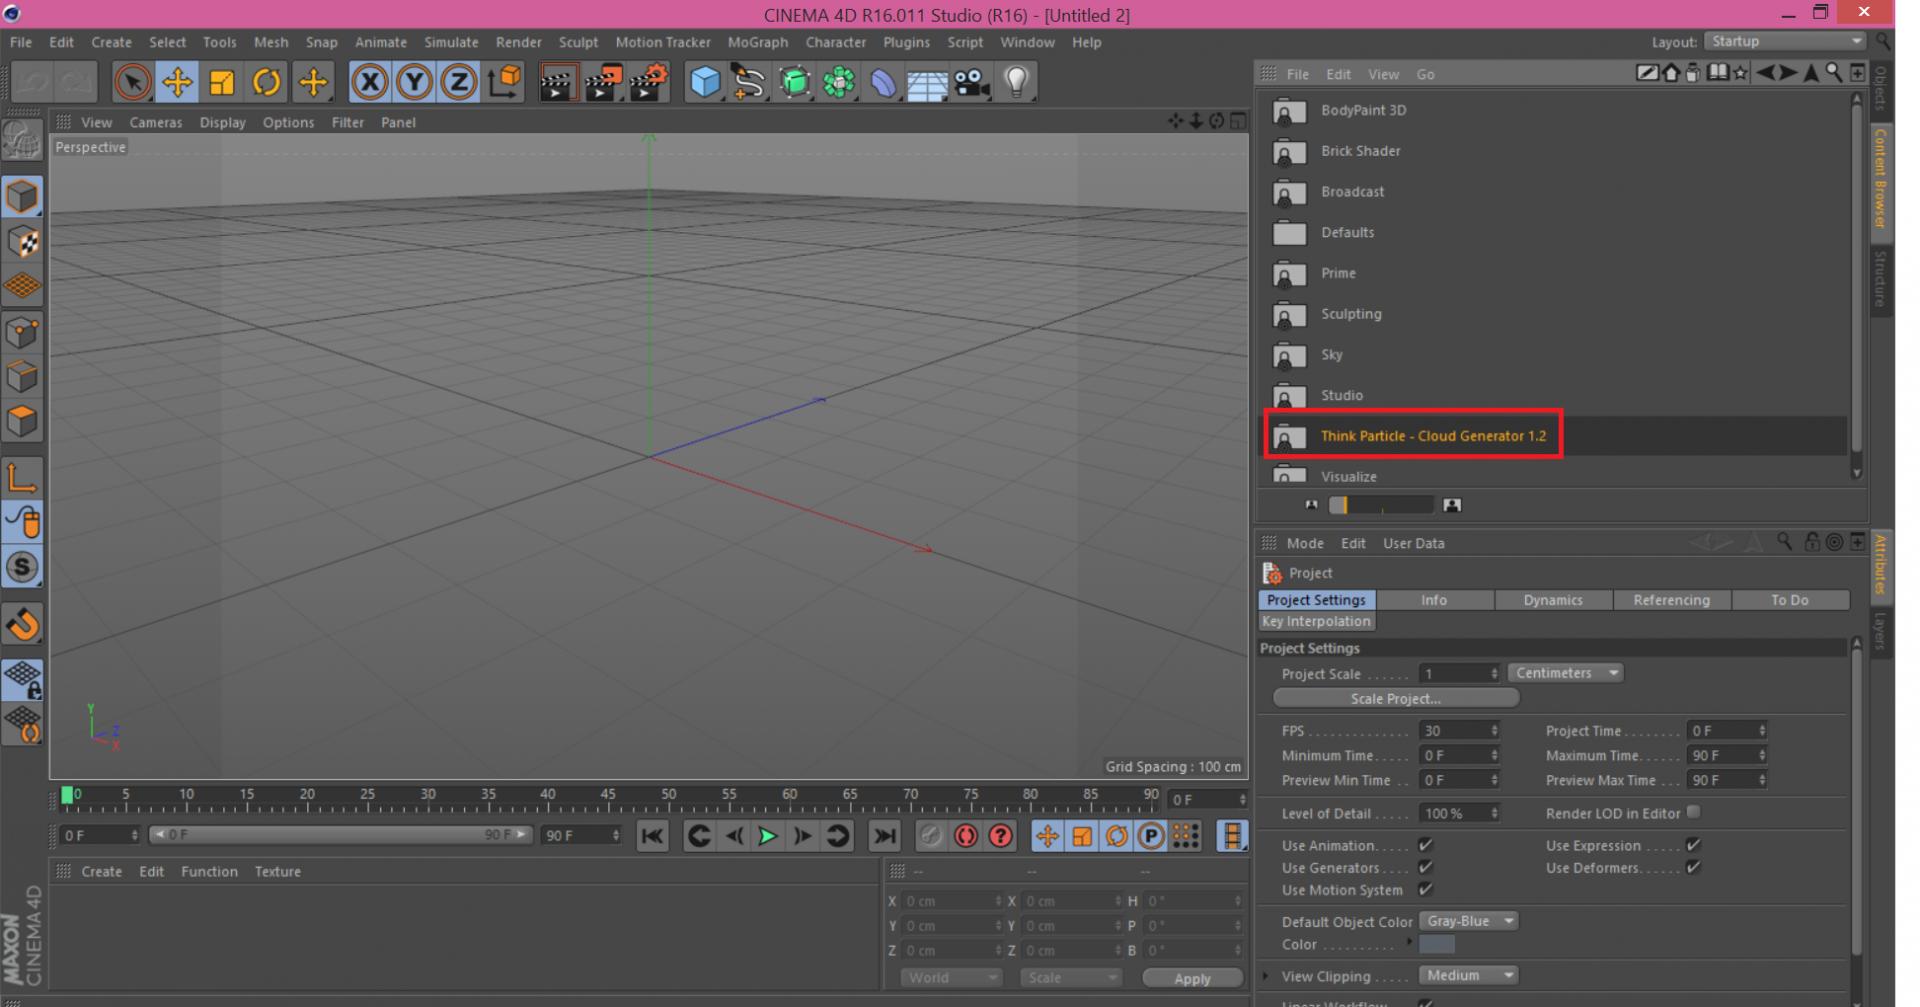Open the spline pen tool icon
The image size is (1920, 1007).
pos(749,82)
